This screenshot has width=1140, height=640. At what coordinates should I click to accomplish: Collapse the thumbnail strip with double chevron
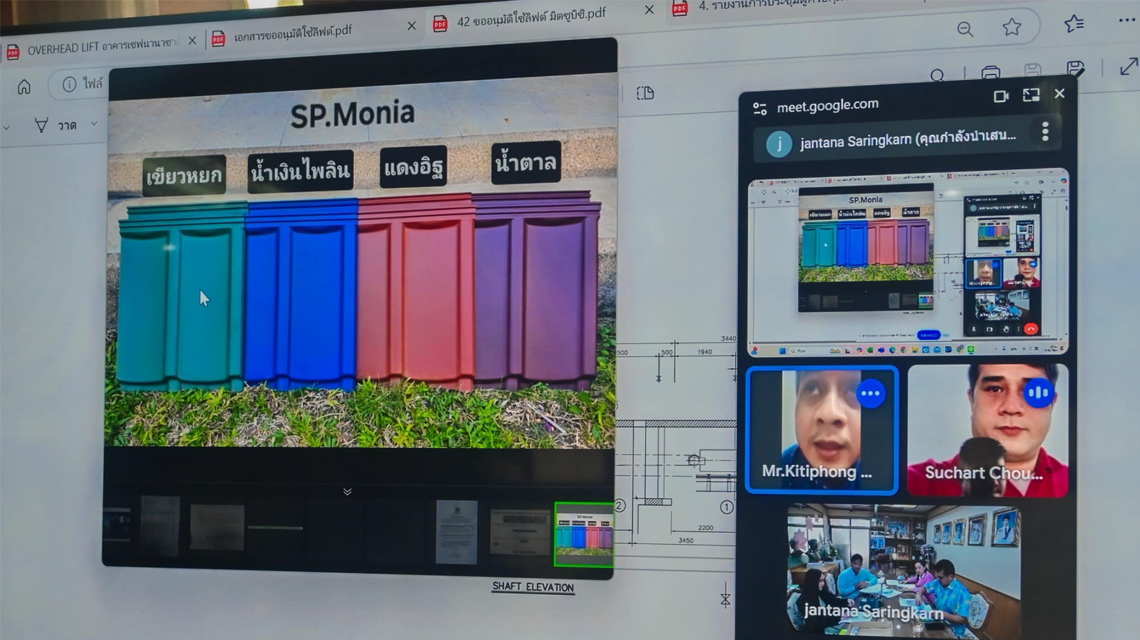click(348, 492)
